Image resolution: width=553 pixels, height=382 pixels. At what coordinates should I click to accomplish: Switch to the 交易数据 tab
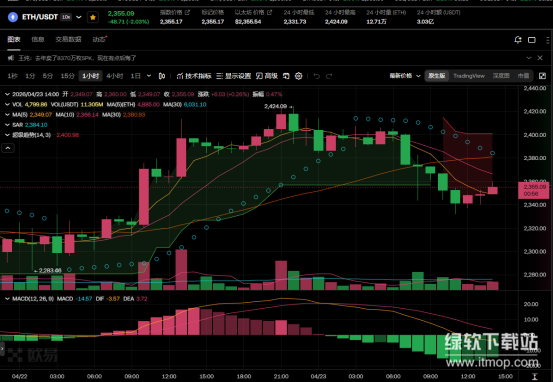(x=68, y=39)
